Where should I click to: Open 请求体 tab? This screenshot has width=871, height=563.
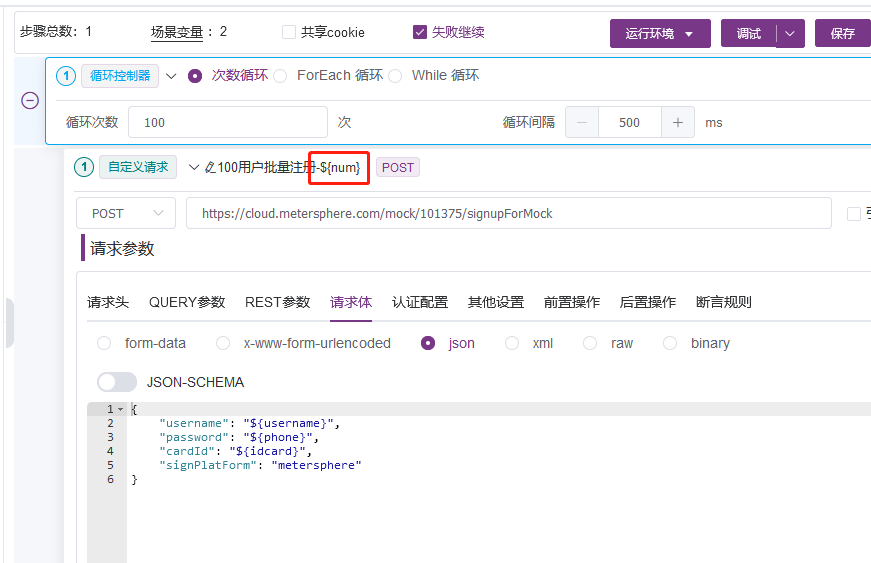click(351, 302)
